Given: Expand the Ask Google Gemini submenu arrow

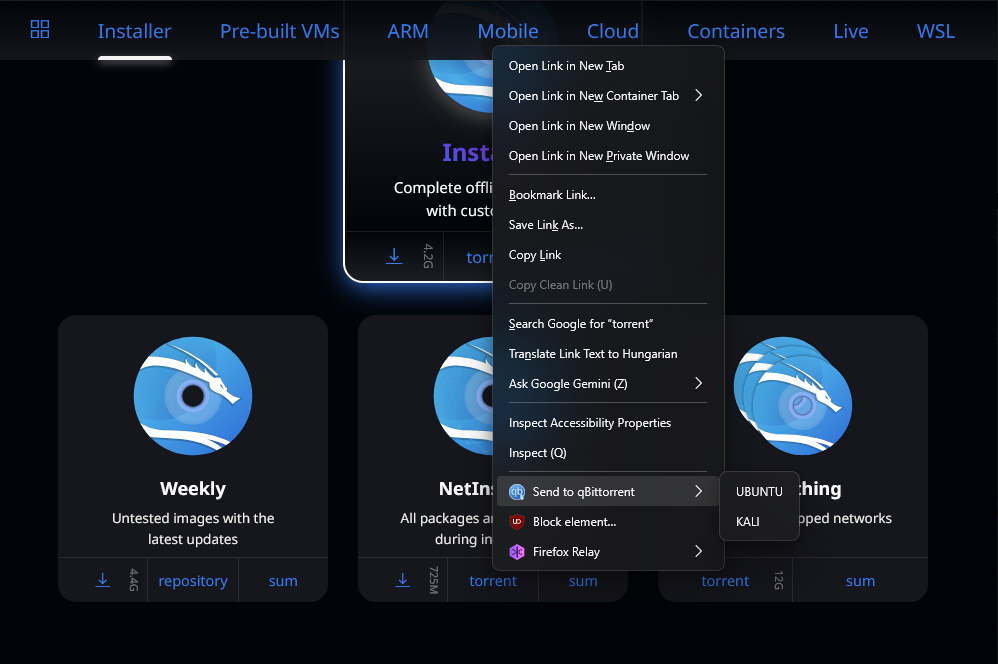Looking at the screenshot, I should click(x=698, y=383).
